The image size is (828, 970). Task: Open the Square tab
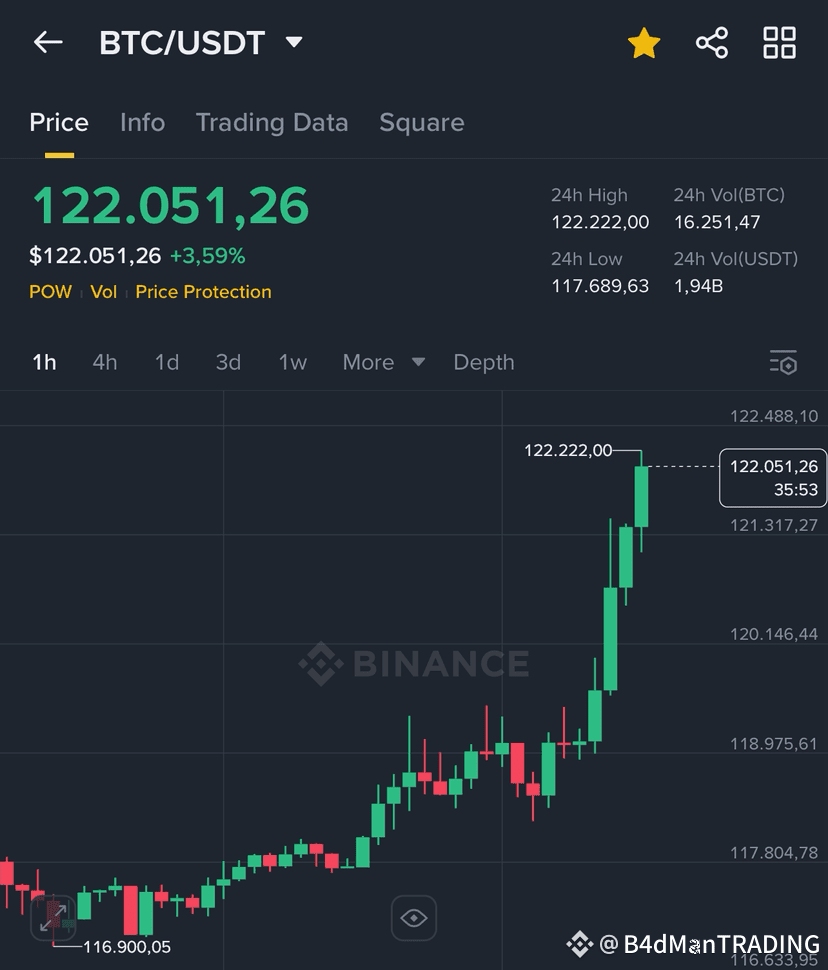(421, 122)
